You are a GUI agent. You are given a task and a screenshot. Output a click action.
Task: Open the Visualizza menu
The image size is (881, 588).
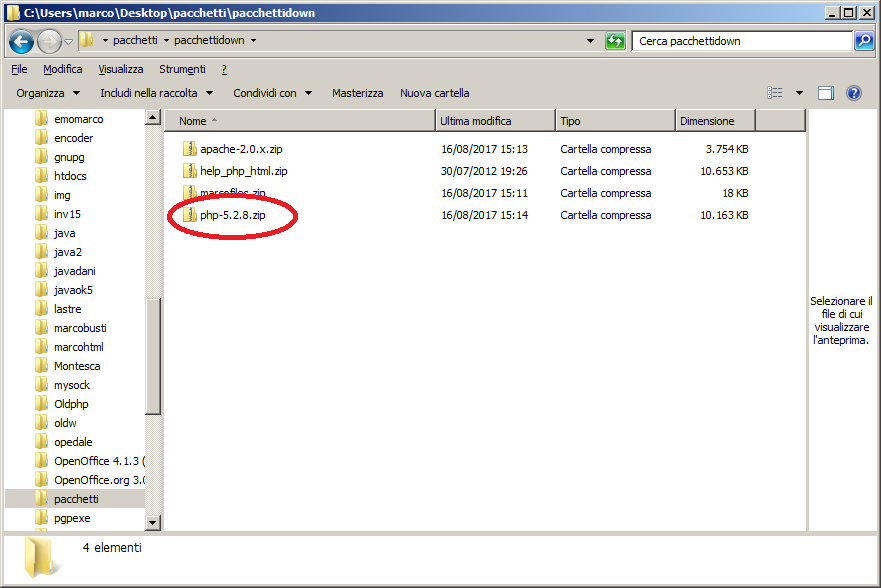[121, 69]
